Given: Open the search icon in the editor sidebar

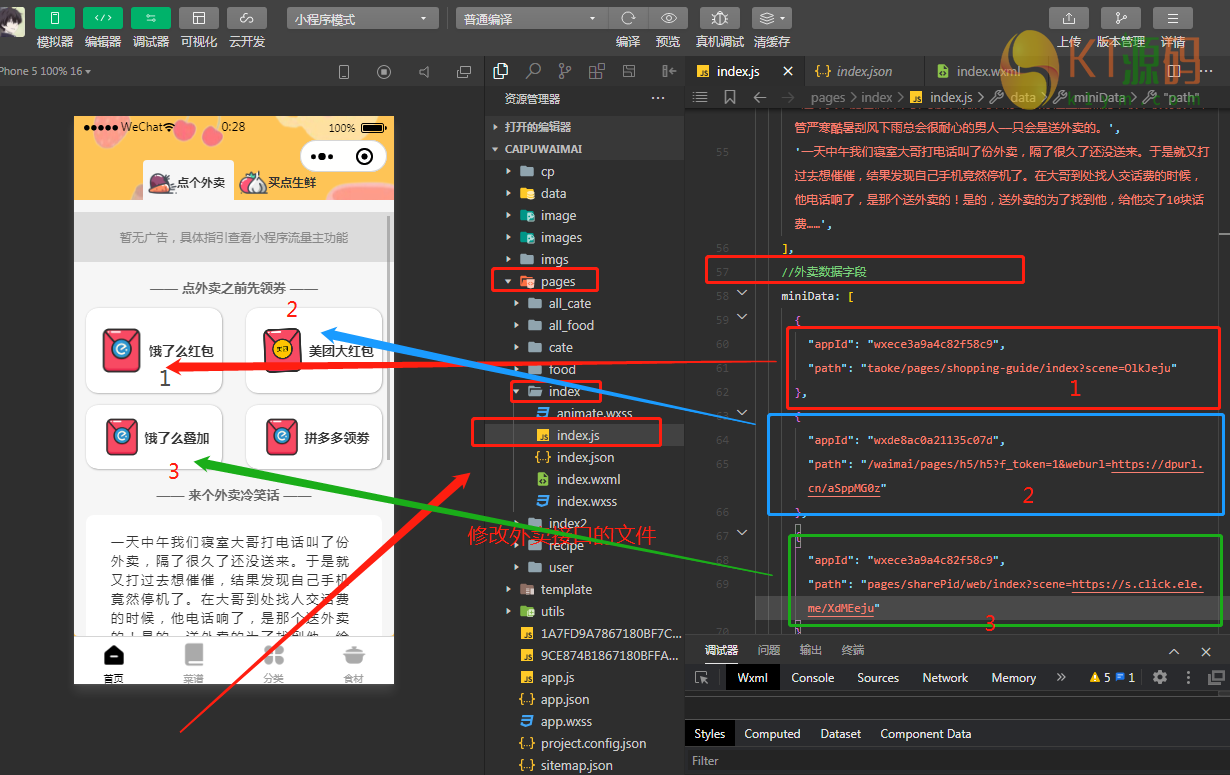Looking at the screenshot, I should (x=533, y=71).
